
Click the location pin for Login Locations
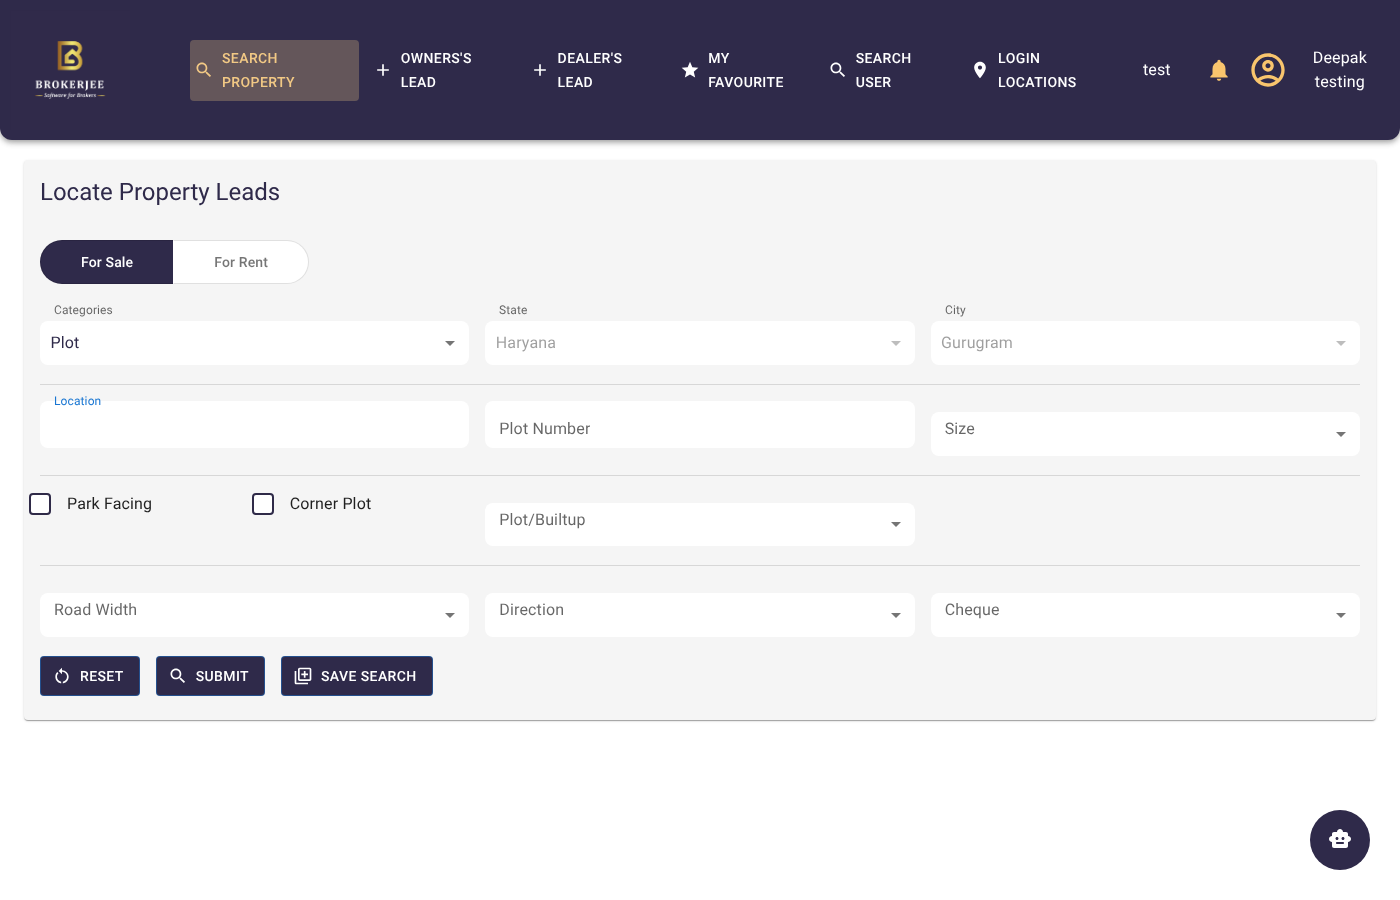tap(980, 70)
